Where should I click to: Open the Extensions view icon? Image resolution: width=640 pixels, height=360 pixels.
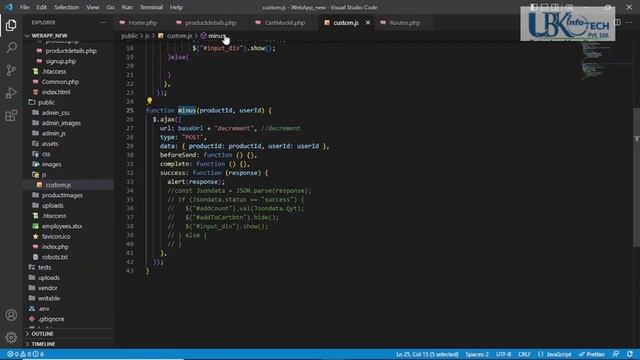point(11,116)
